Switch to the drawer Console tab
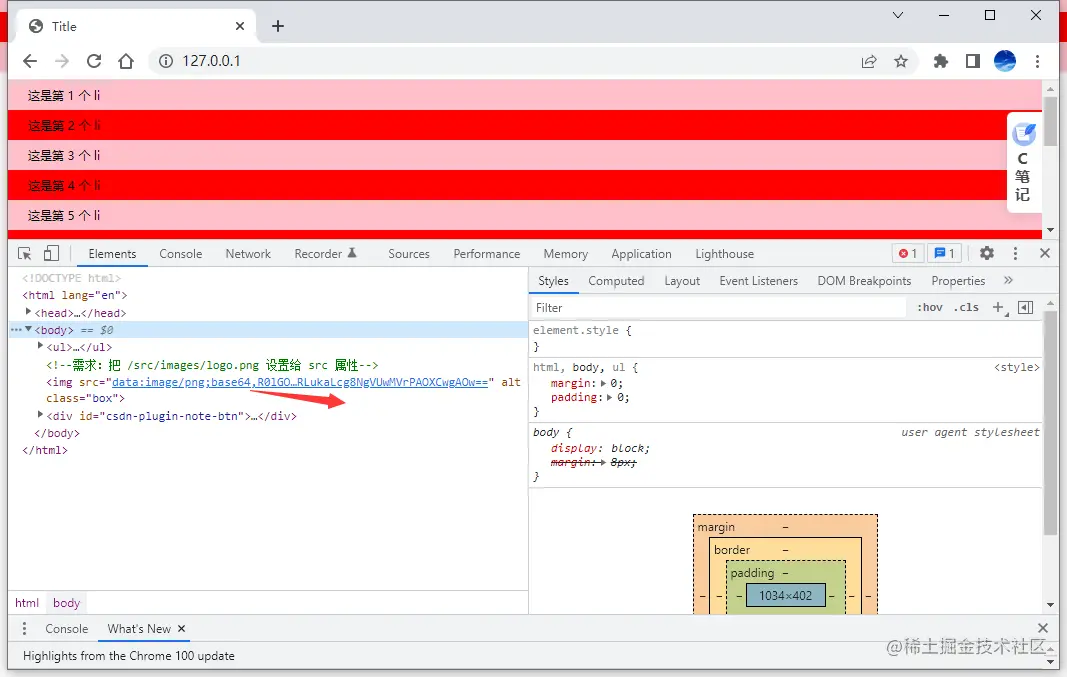 pyautogui.click(x=67, y=629)
